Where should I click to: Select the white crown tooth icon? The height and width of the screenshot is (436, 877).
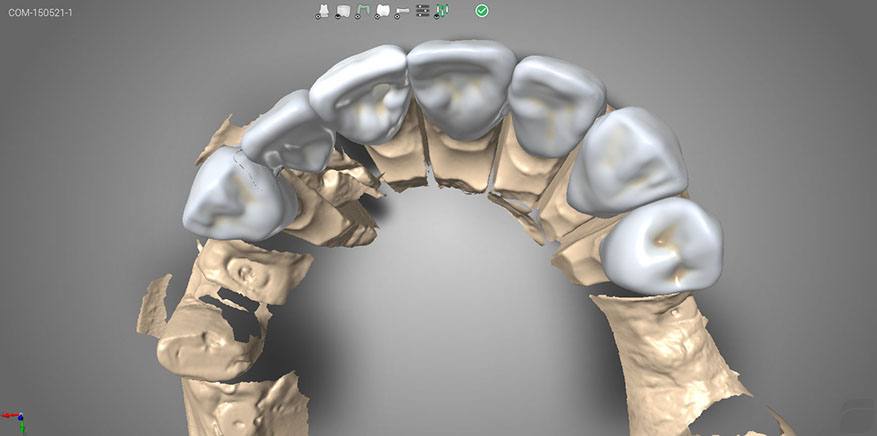(x=382, y=10)
